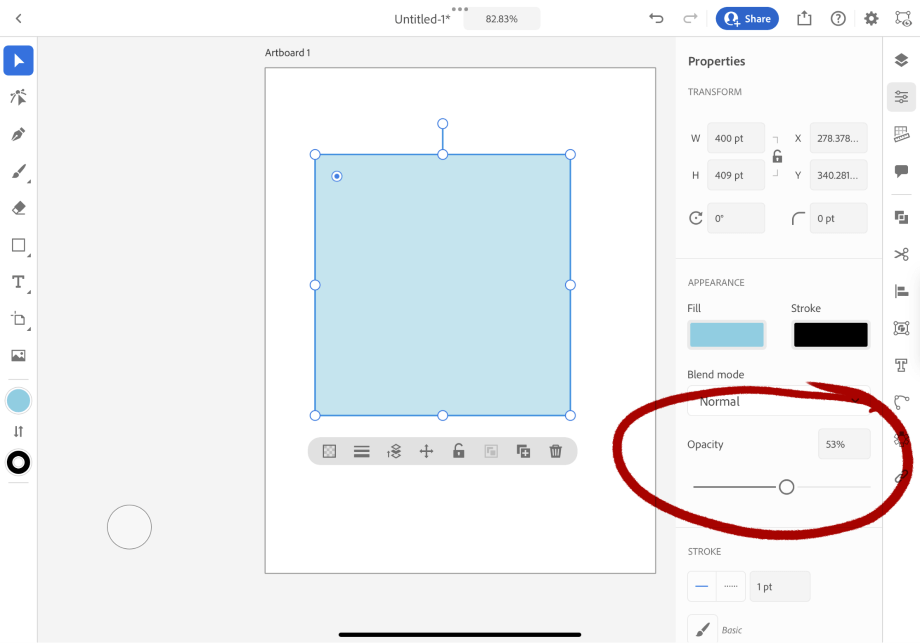The height and width of the screenshot is (643, 920).
Task: Select the Eraser tool
Action: [18, 208]
